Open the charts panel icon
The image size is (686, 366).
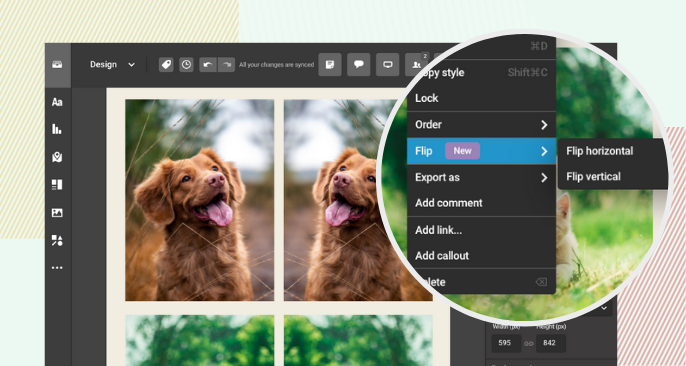coord(57,129)
